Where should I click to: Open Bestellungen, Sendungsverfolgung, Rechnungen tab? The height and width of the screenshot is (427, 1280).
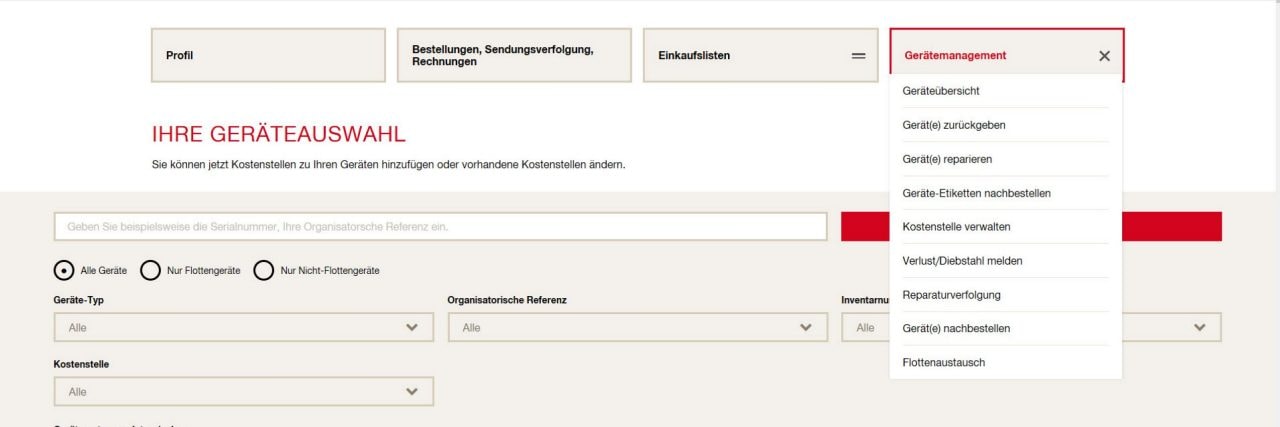click(x=514, y=55)
